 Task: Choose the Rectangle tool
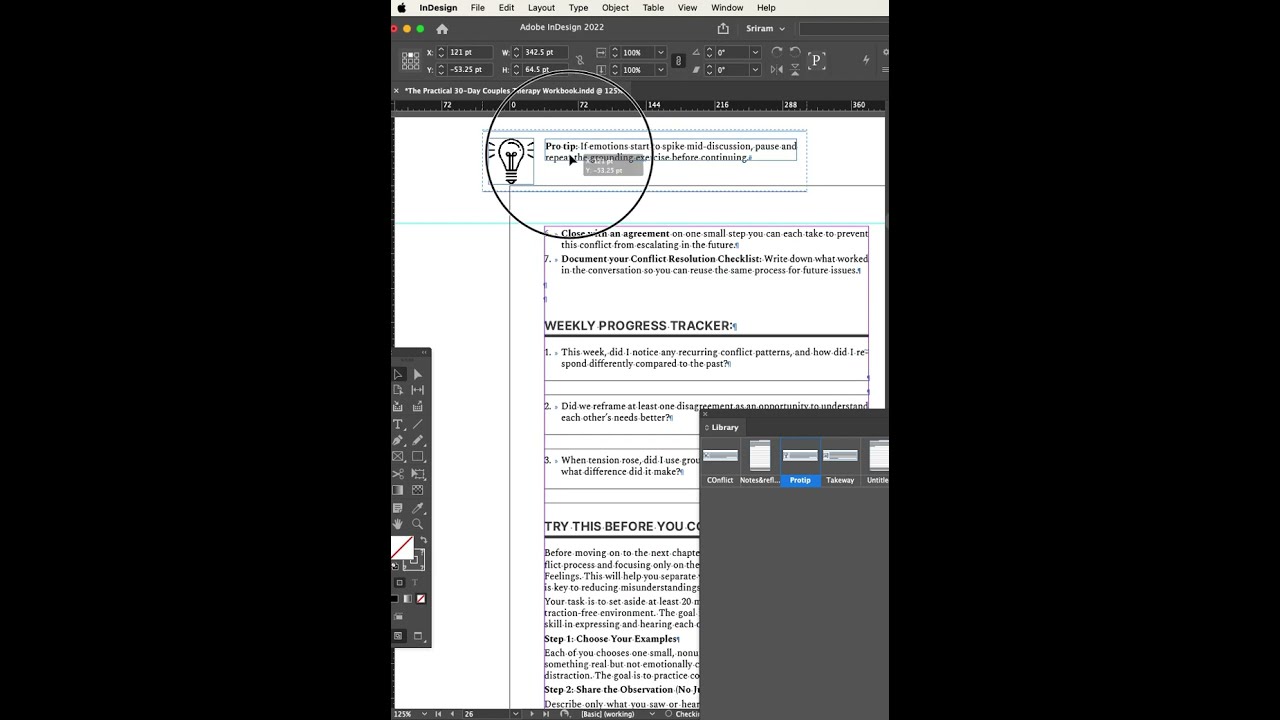pyautogui.click(x=417, y=456)
